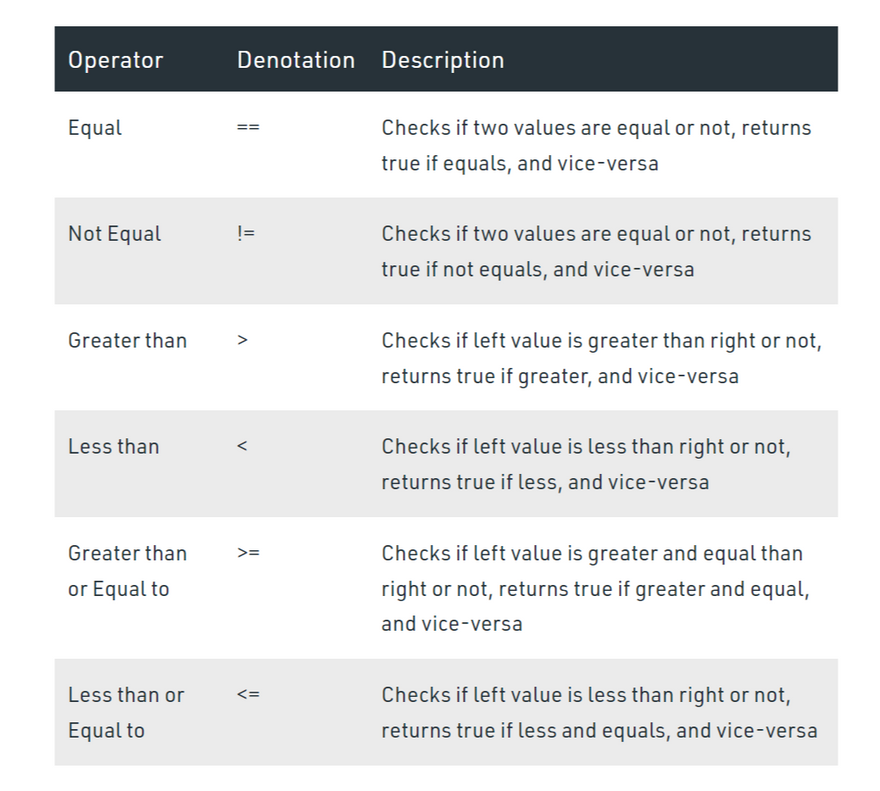Click the 'Less than' operator name

(113, 446)
